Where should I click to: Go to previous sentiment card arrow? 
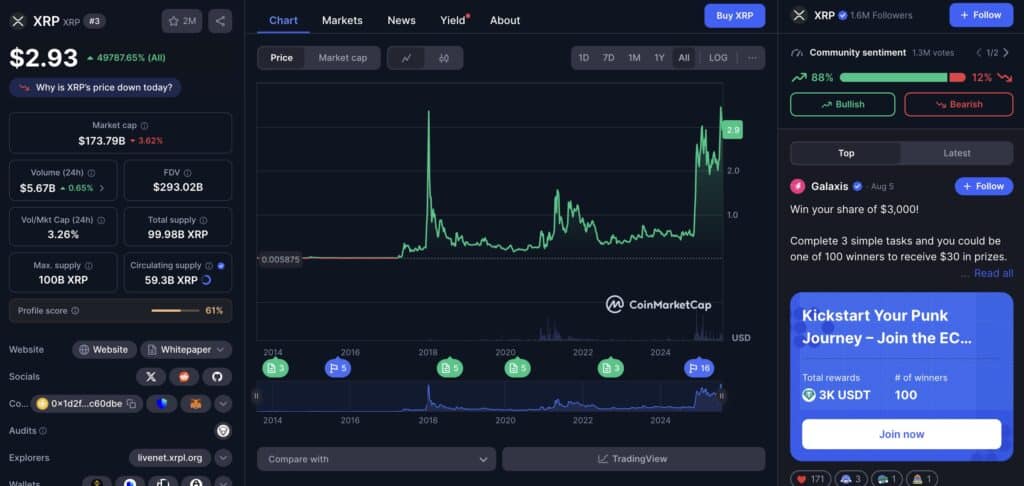[979, 53]
